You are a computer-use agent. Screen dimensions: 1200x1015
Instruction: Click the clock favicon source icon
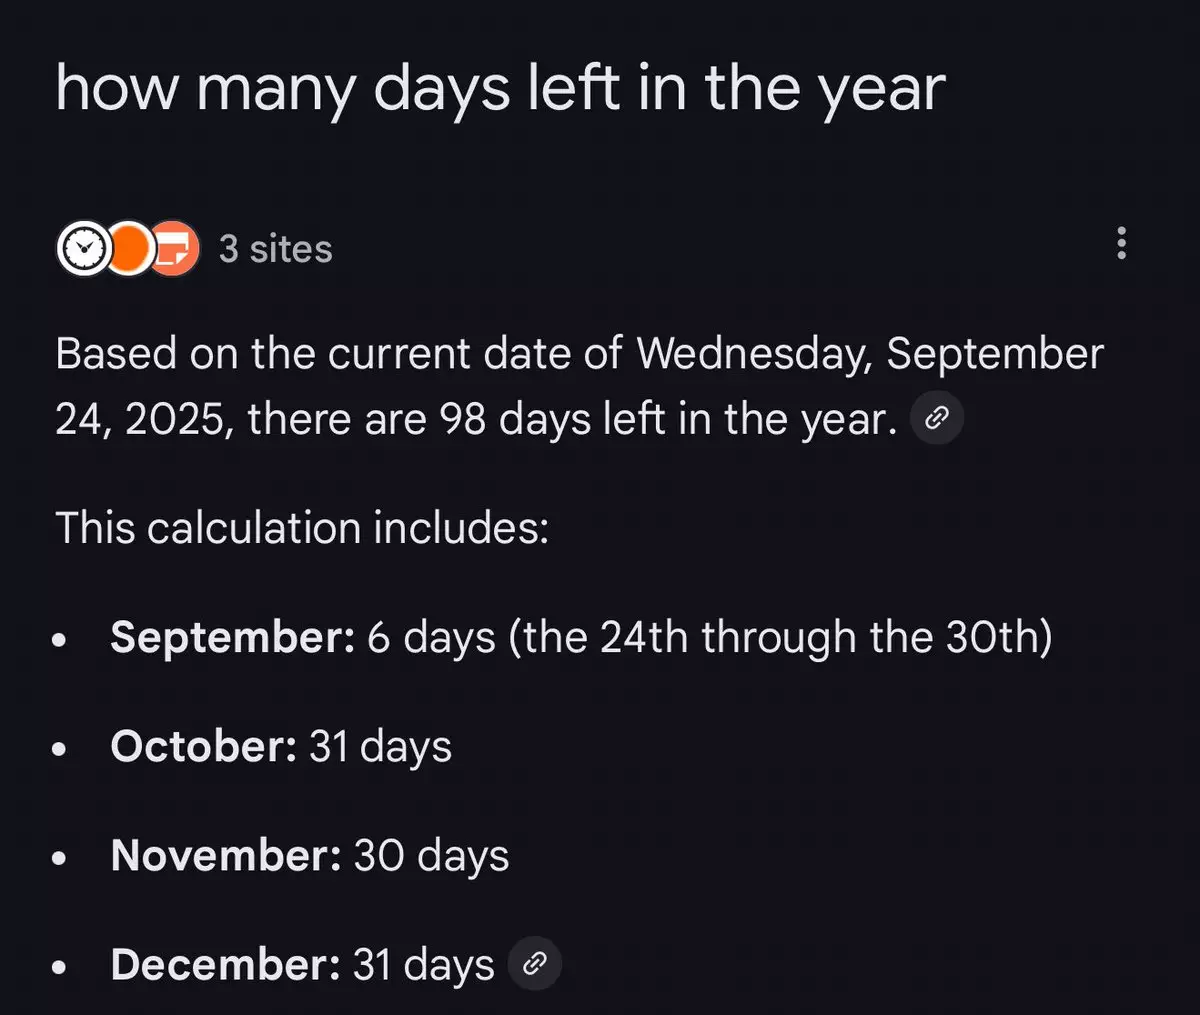pos(83,249)
